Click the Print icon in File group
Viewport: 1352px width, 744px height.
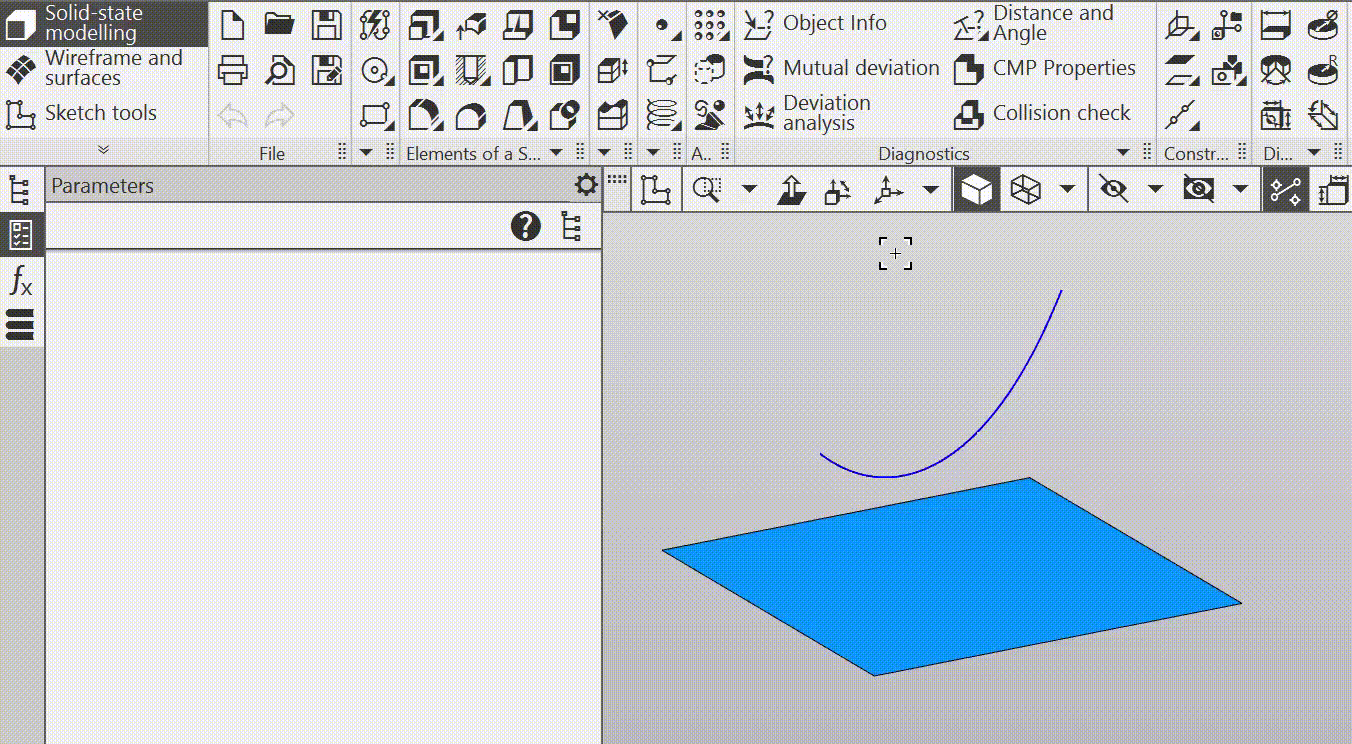click(x=232, y=70)
